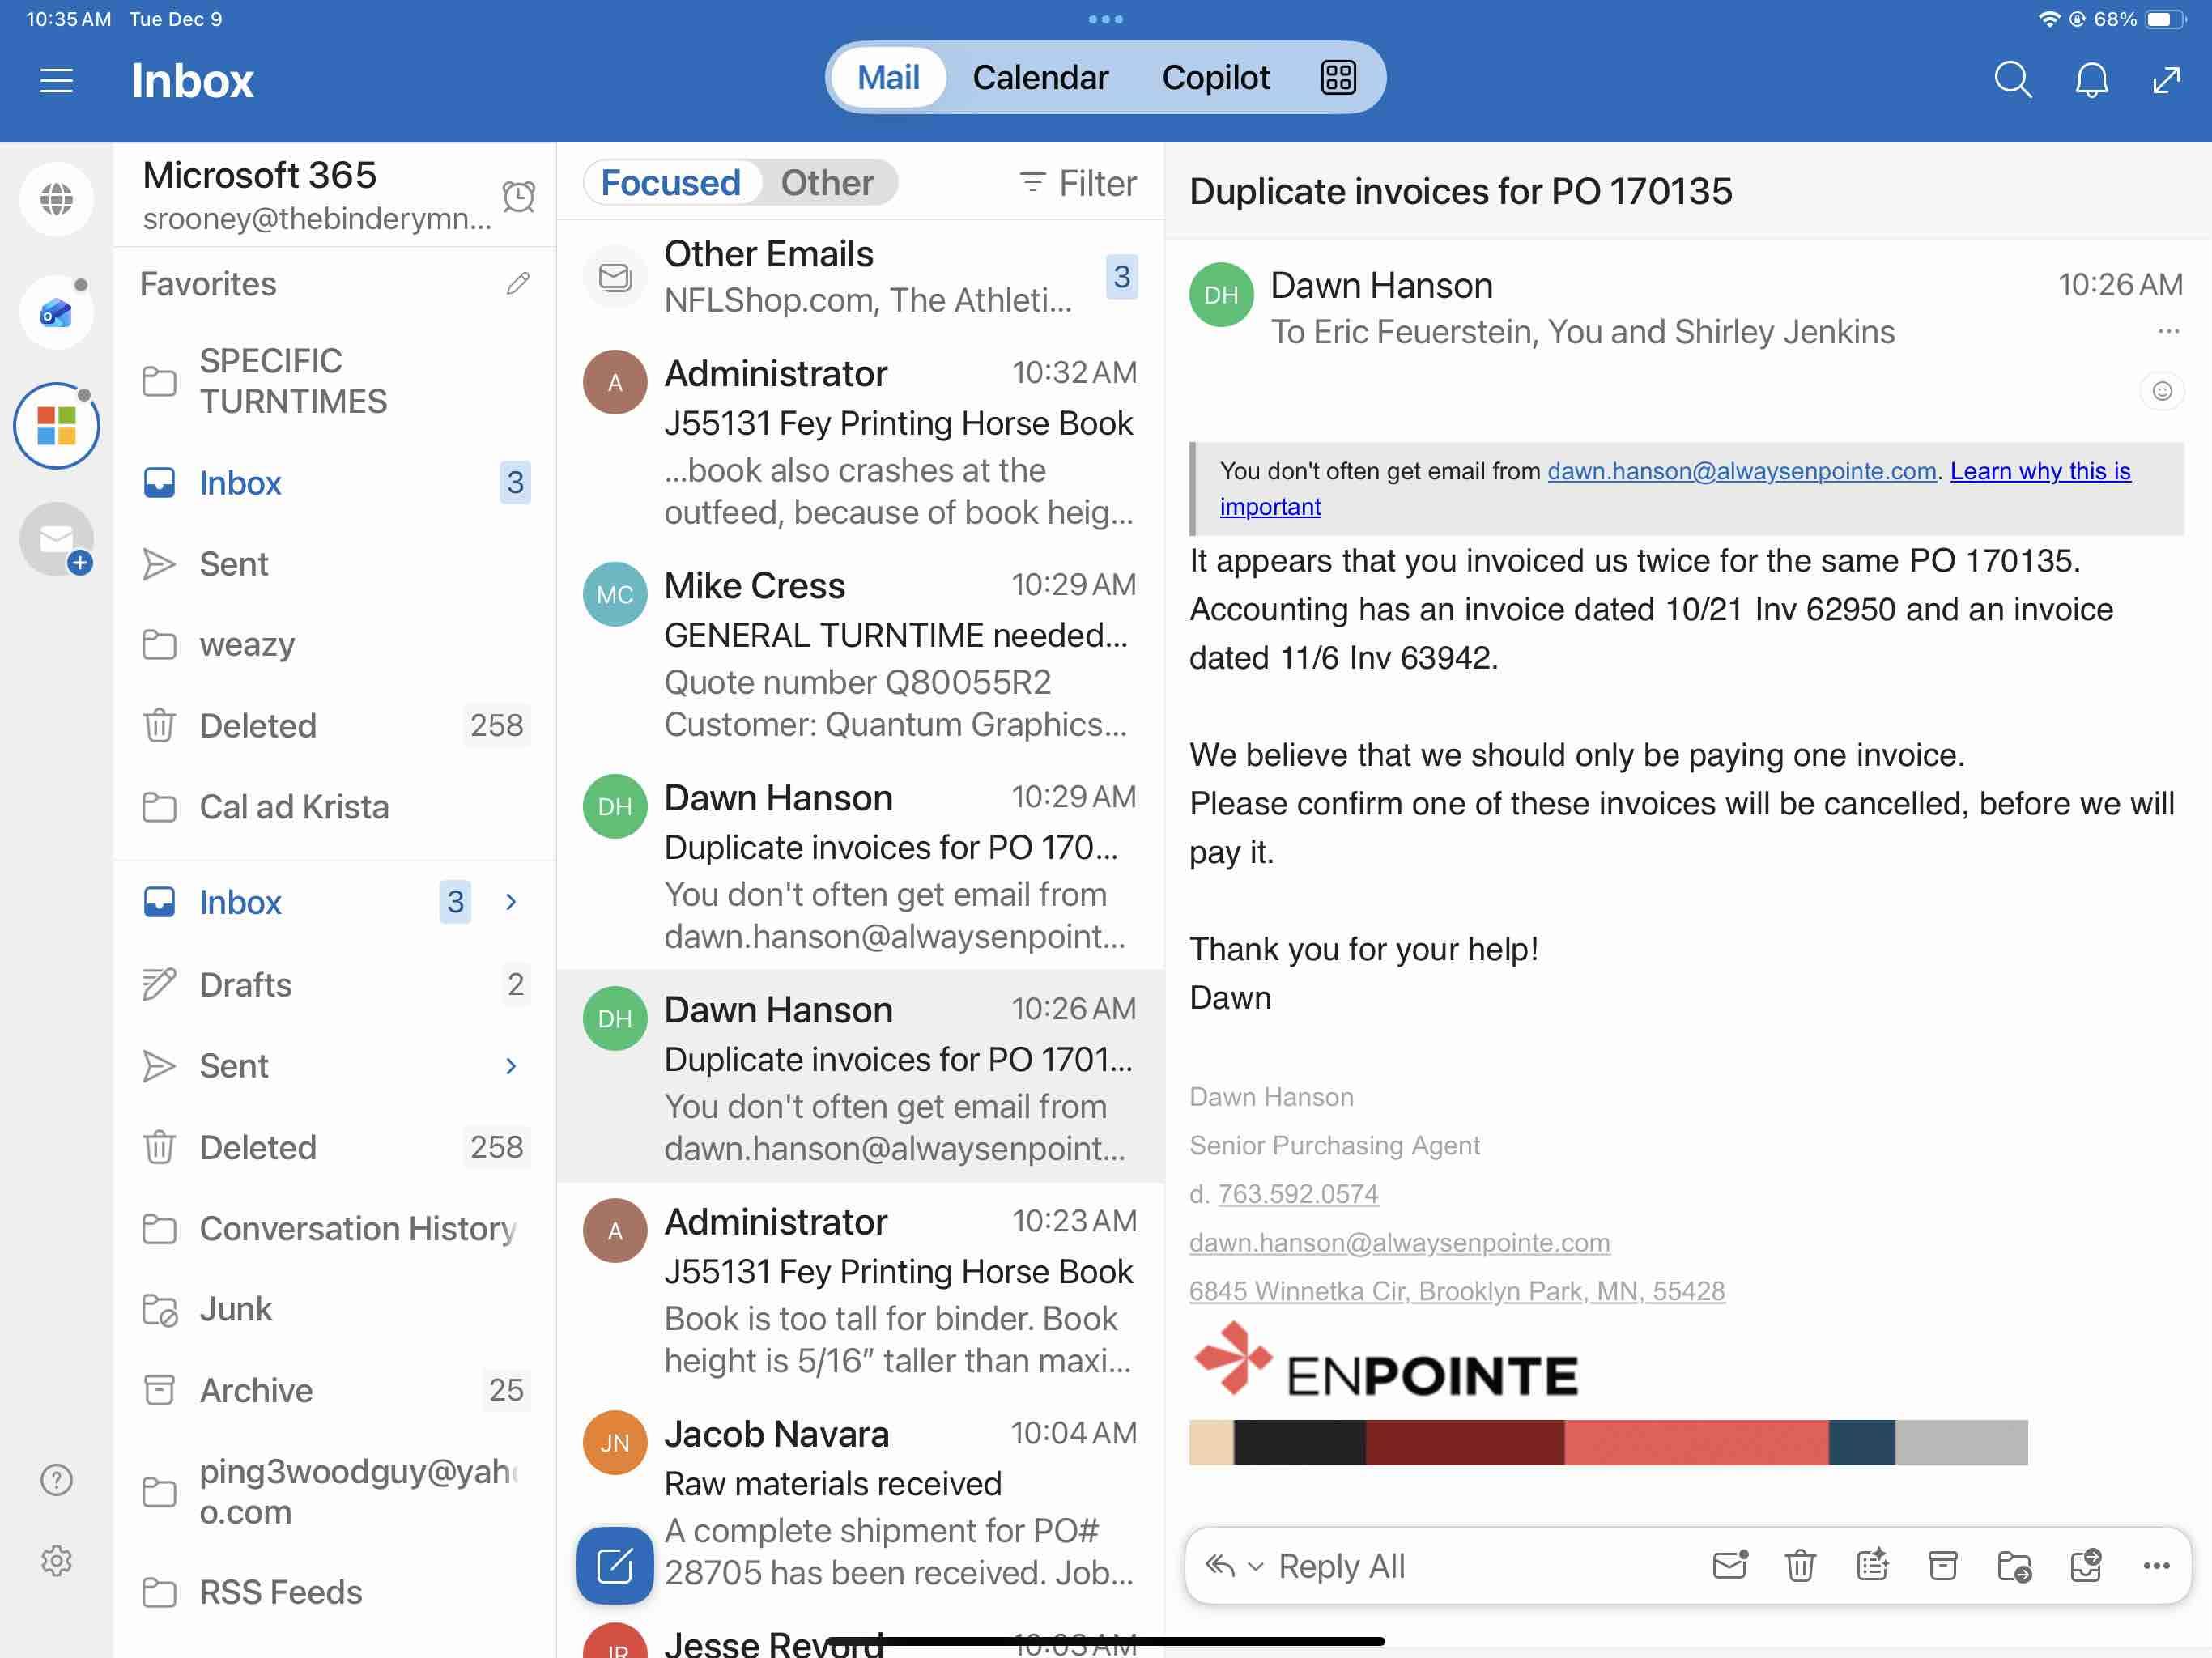Click the move to folder icon

(2013, 1565)
